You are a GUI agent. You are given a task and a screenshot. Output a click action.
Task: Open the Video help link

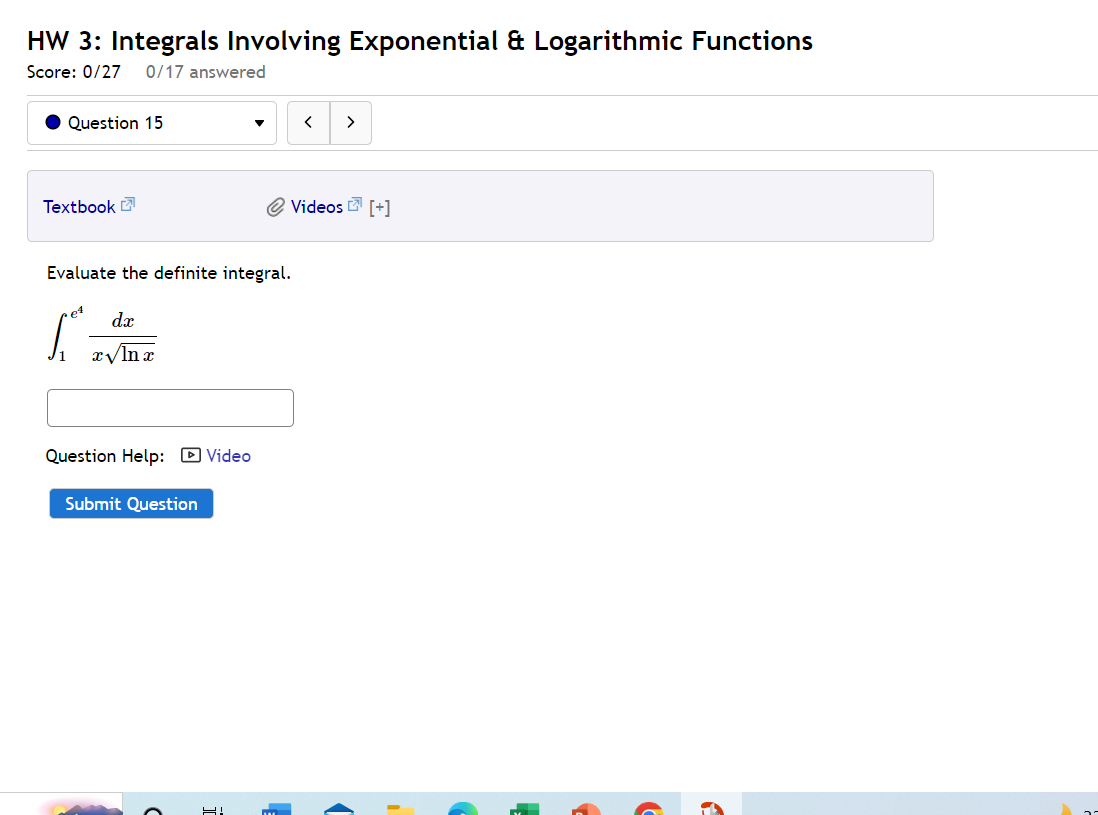tap(228, 455)
